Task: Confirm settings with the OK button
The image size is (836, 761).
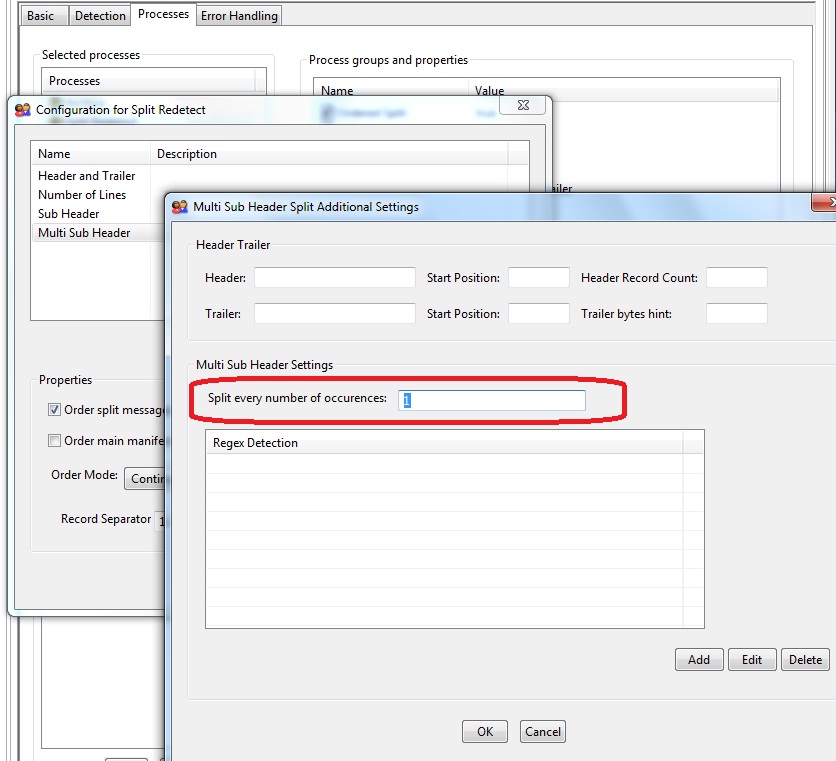Action: click(x=485, y=731)
